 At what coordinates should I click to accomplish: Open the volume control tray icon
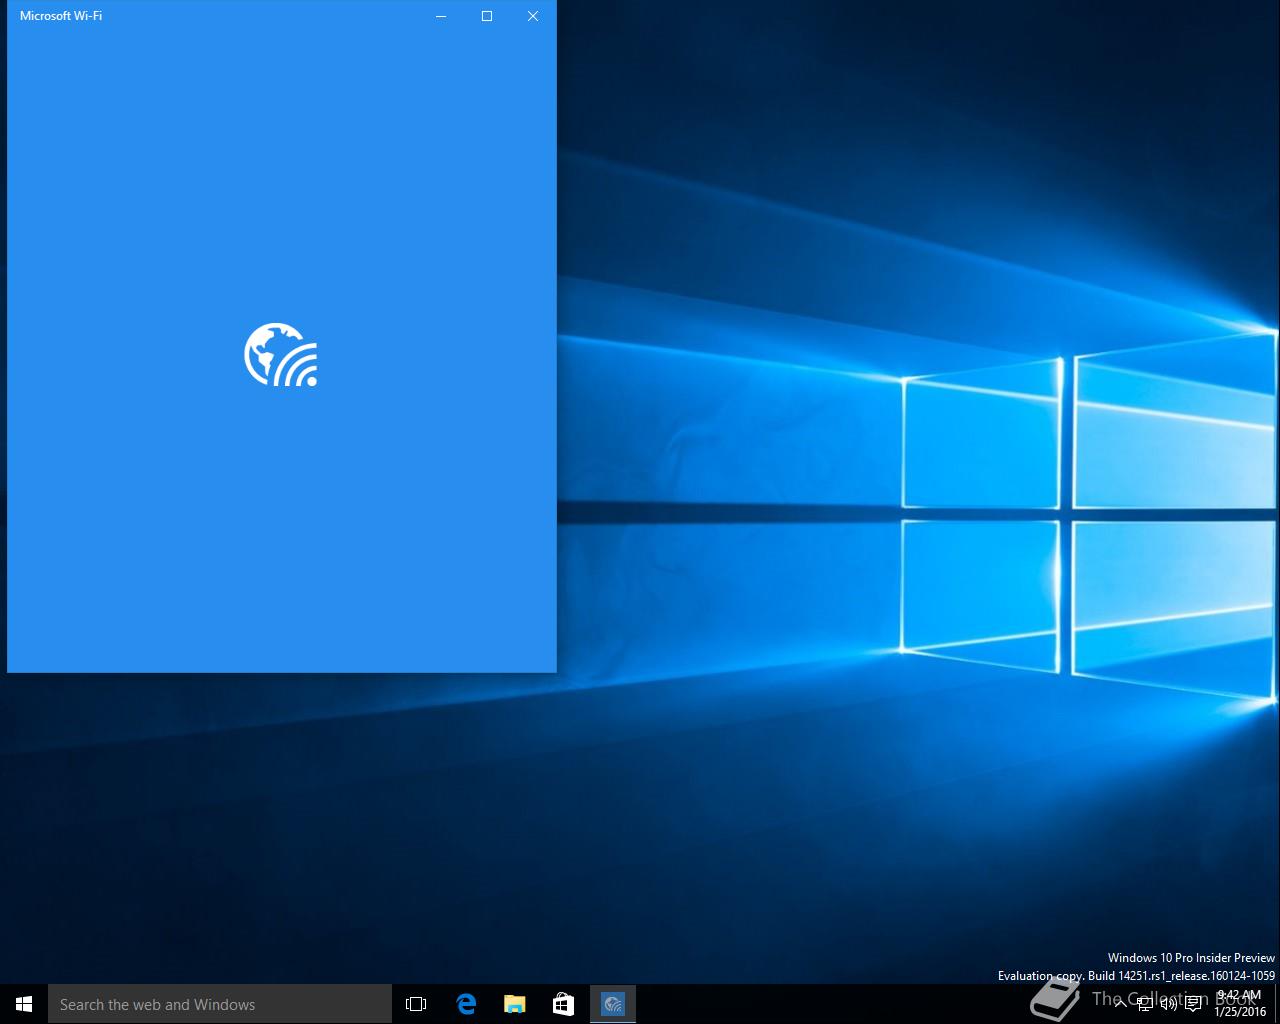(1168, 1004)
